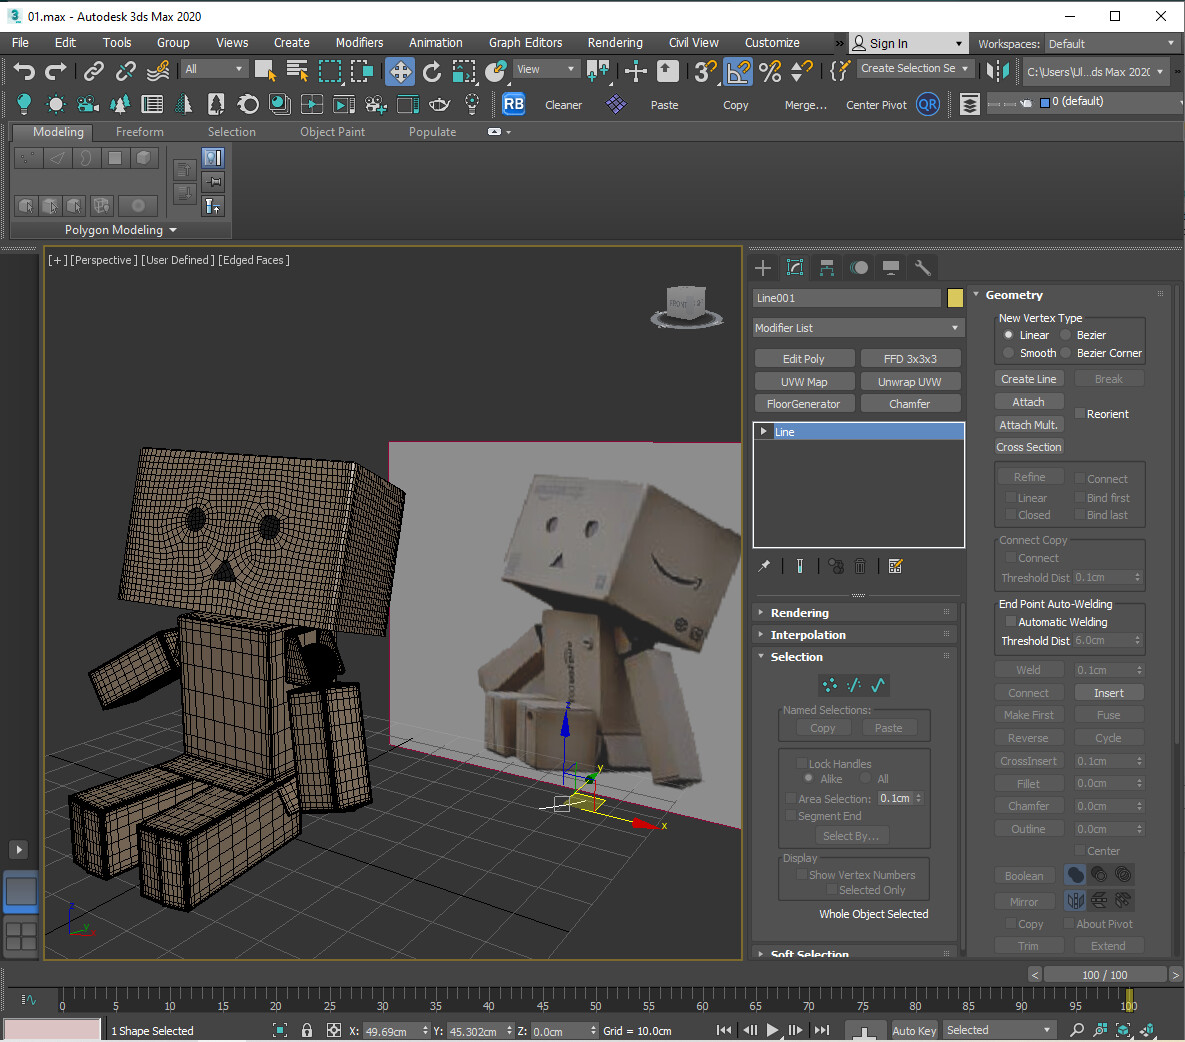Open the Create command panel tab
Screen dimensions: 1185x1042
[763, 267]
